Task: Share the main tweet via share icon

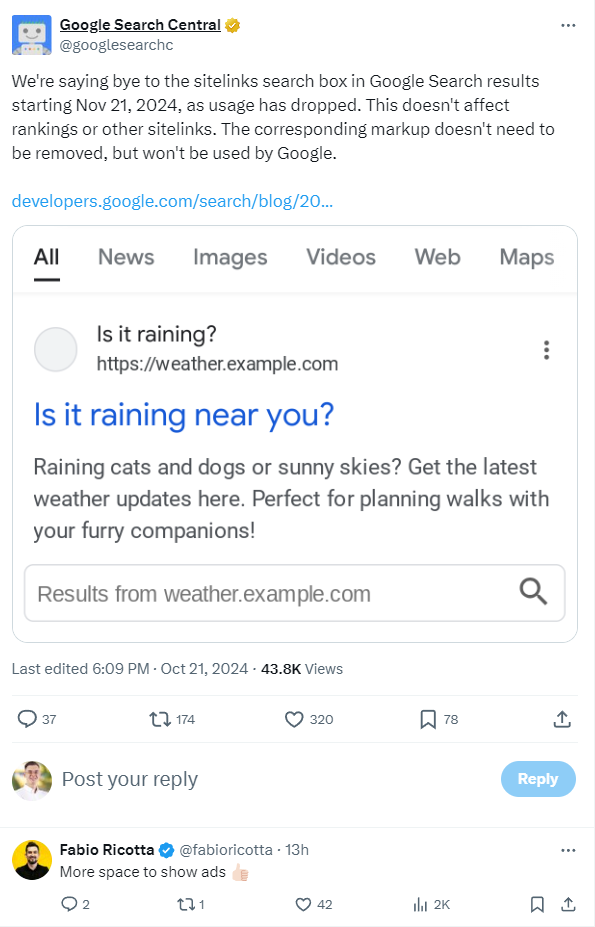Action: [562, 719]
